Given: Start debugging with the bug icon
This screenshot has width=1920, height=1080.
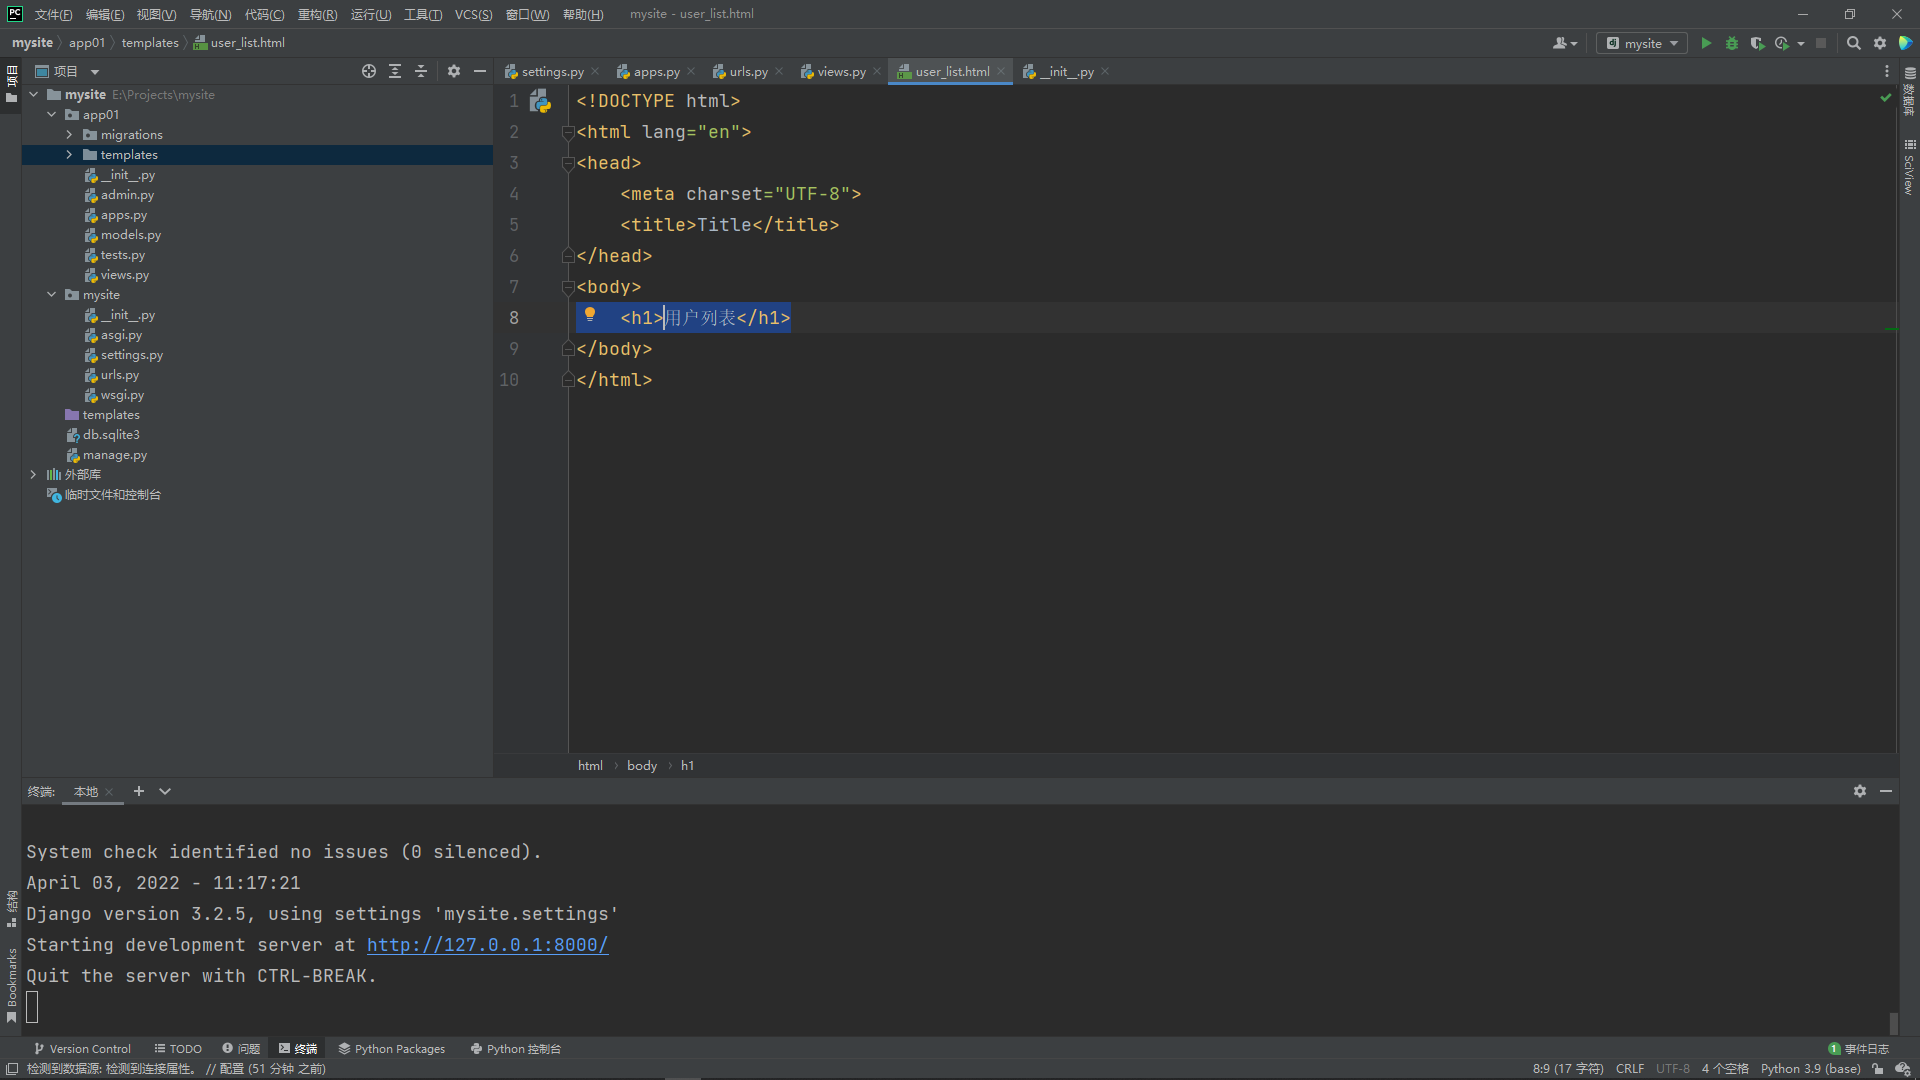Looking at the screenshot, I should coord(1732,43).
